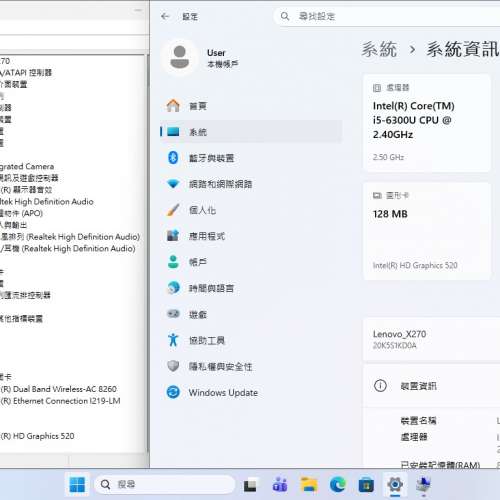Open 帳戶 accounts settings
The width and height of the screenshot is (500, 500).
[x=251, y=262]
